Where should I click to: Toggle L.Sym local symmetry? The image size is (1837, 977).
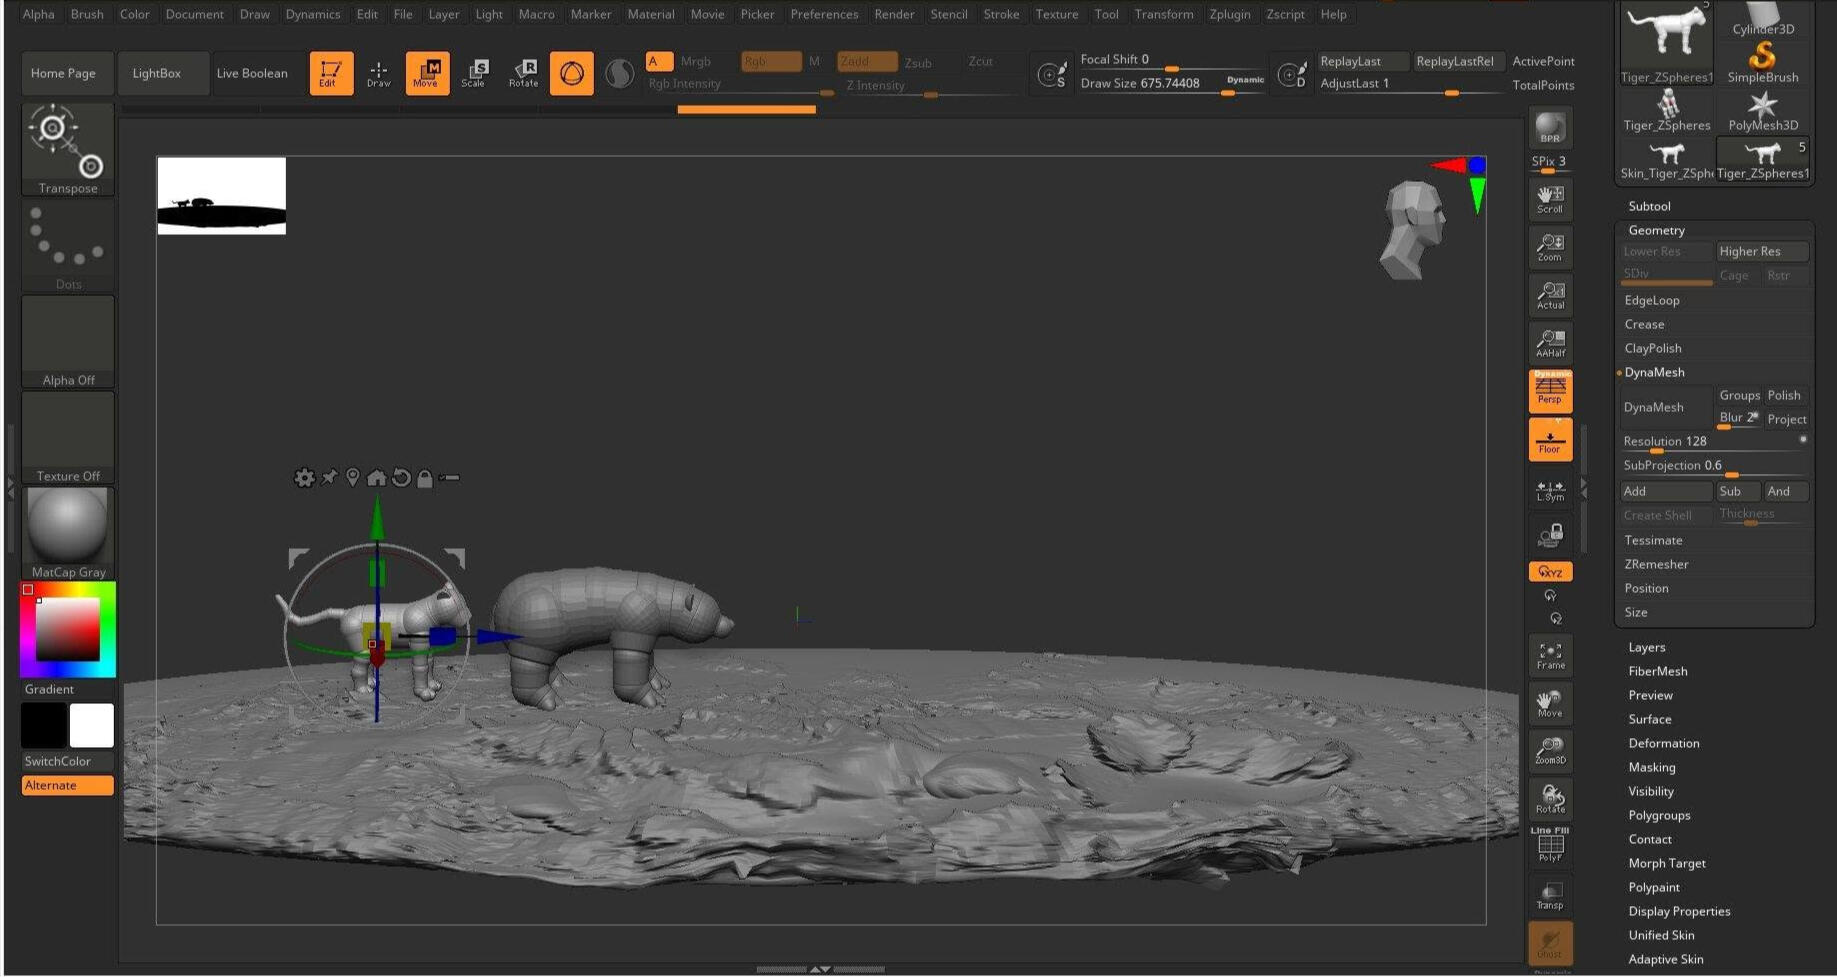point(1550,489)
